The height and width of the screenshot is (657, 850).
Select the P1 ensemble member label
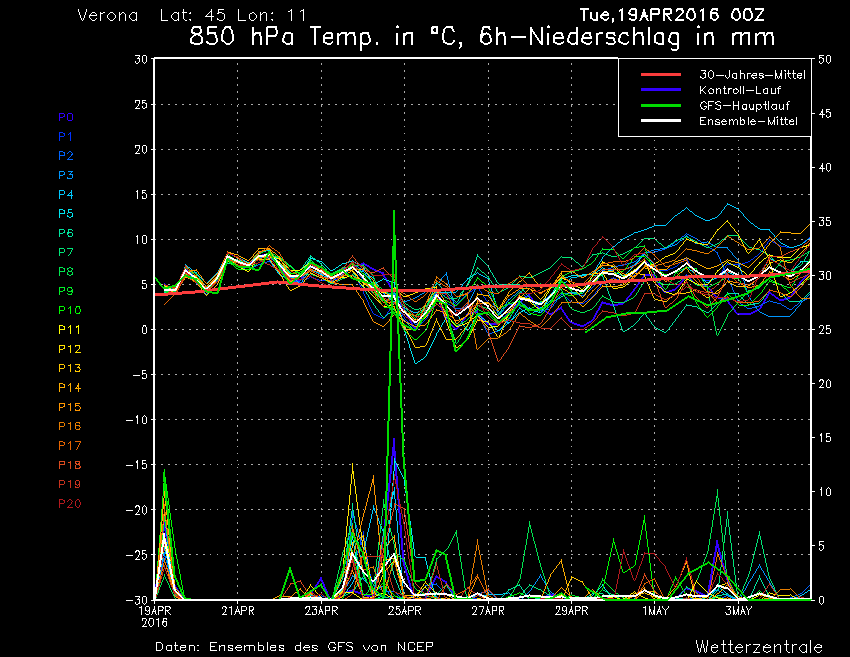tap(66, 137)
